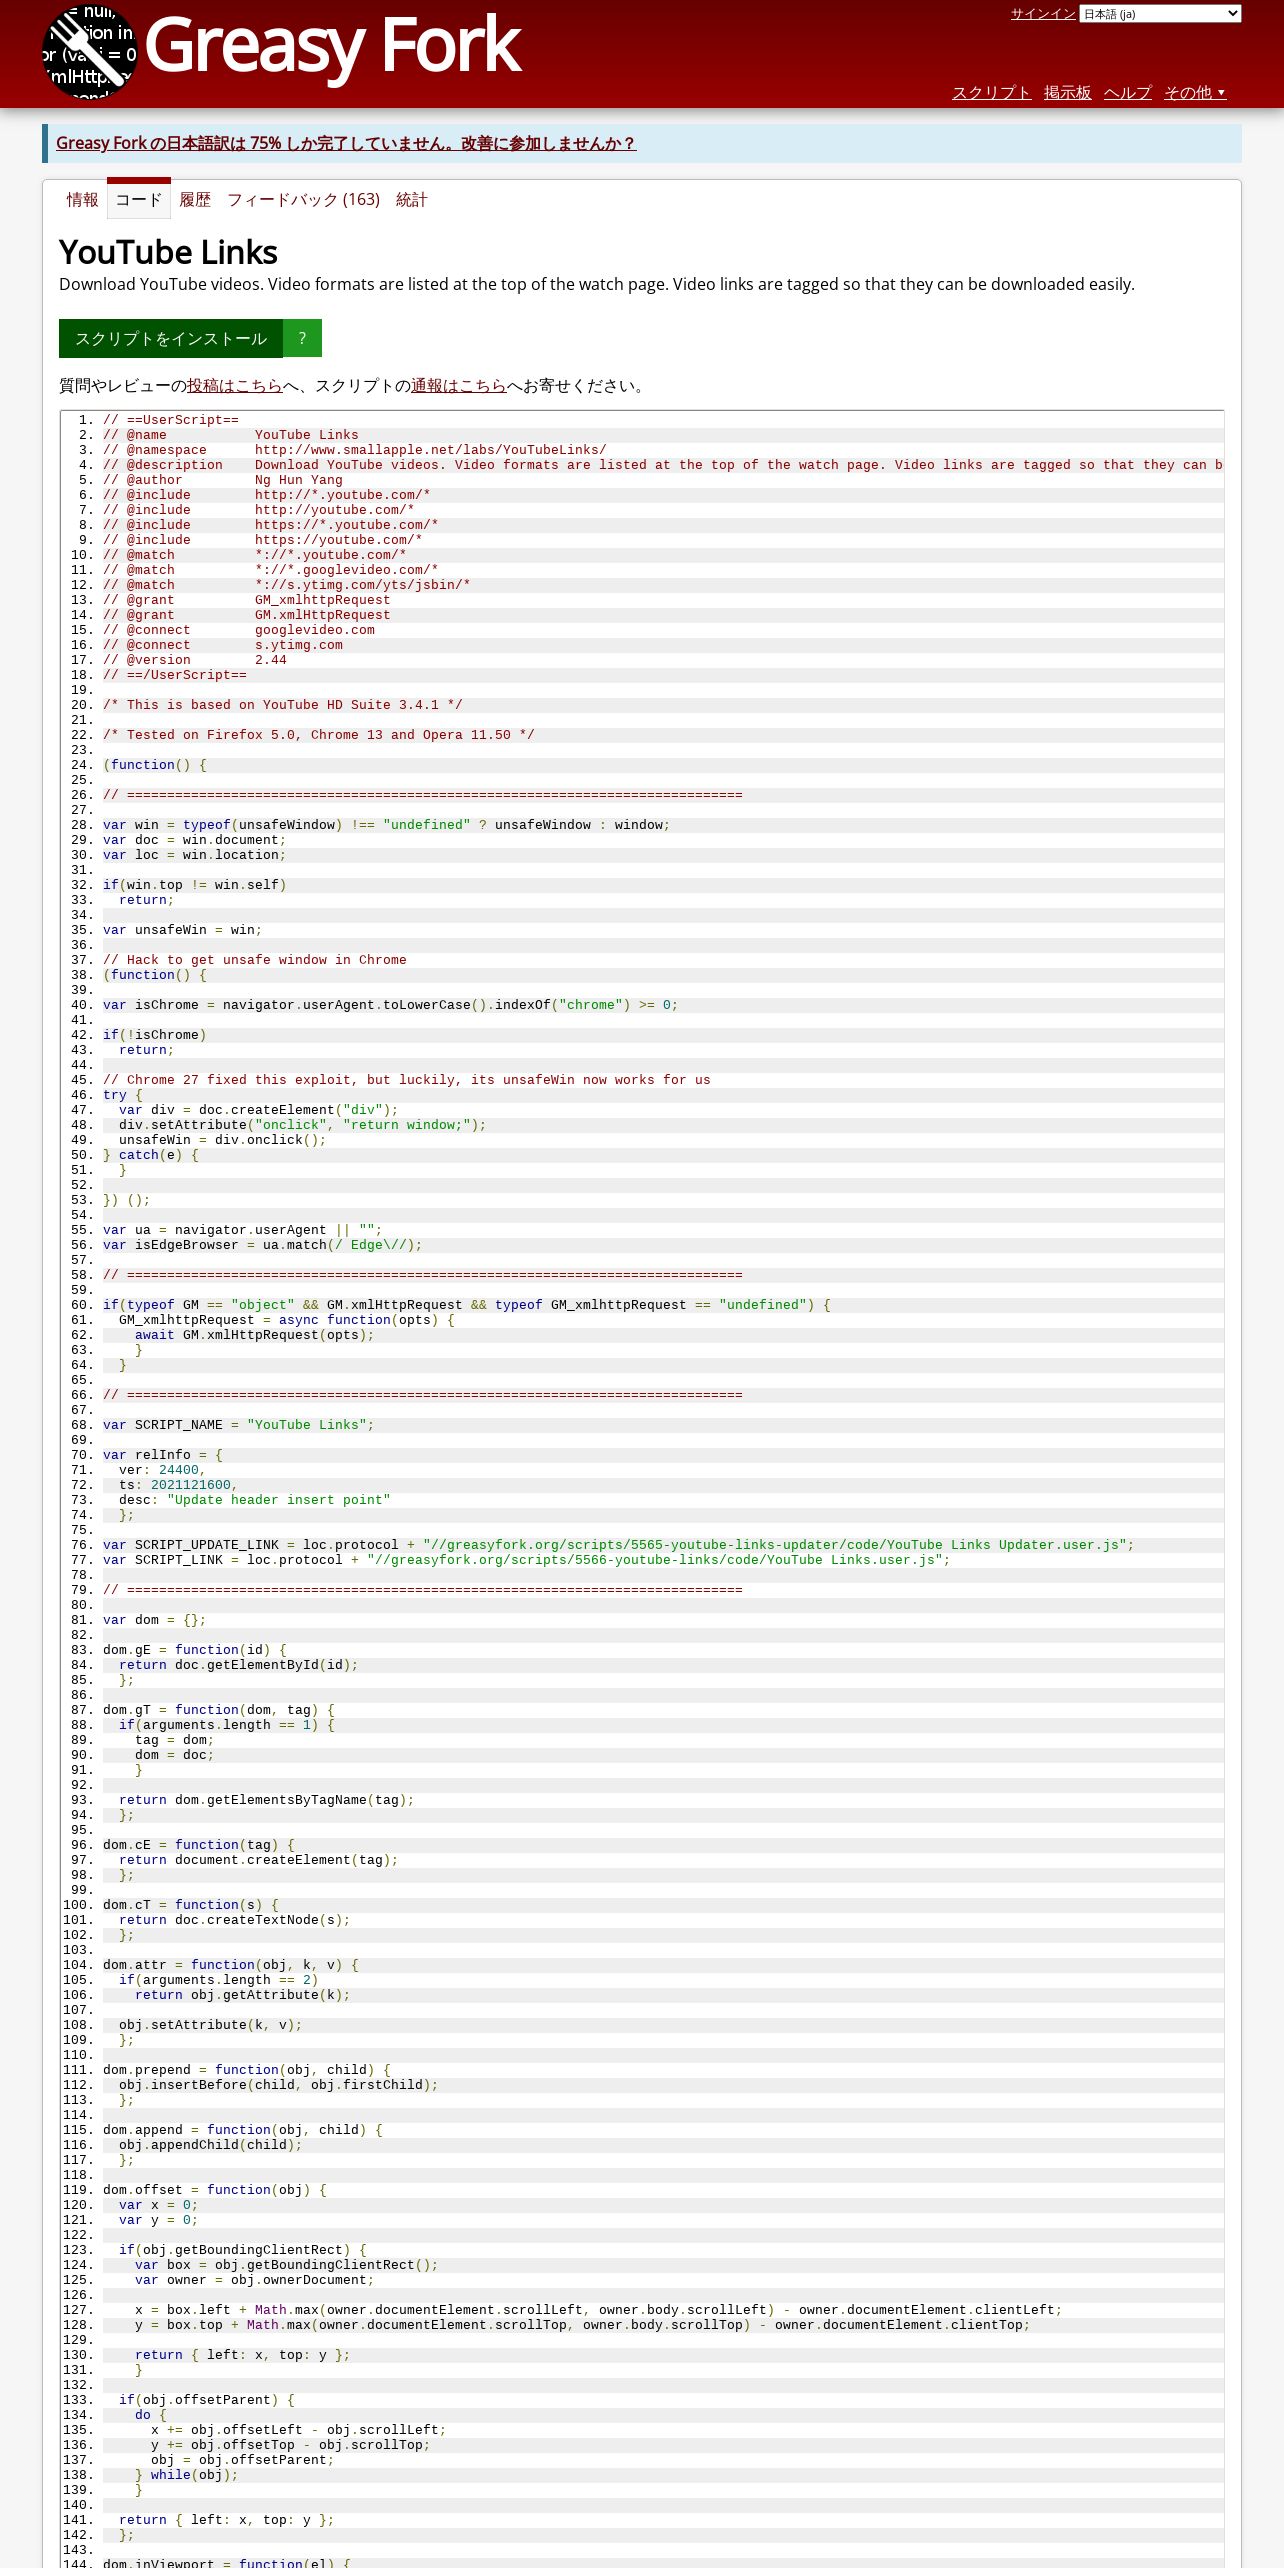Click the 'dom.gE = function(id)' line
Viewport: 1284px width, 2568px height.
point(195,1650)
